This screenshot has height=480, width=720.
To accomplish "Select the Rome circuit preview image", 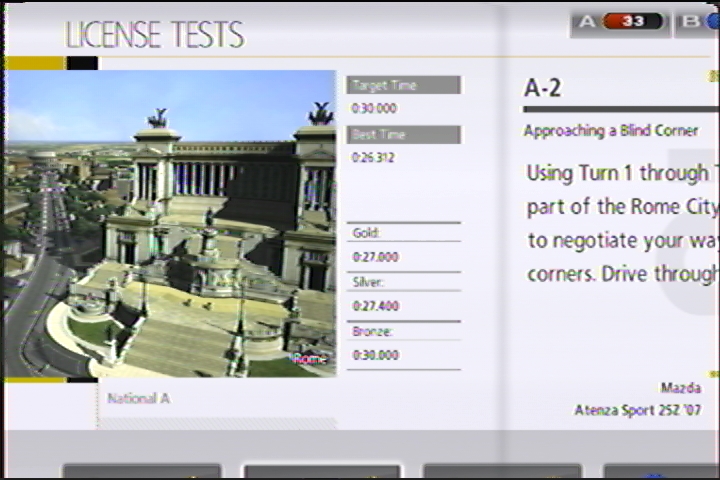I will click(169, 223).
